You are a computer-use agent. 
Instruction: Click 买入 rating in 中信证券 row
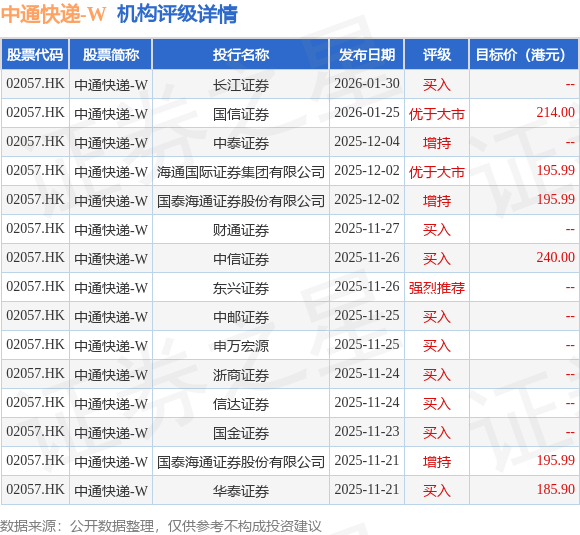click(x=437, y=259)
